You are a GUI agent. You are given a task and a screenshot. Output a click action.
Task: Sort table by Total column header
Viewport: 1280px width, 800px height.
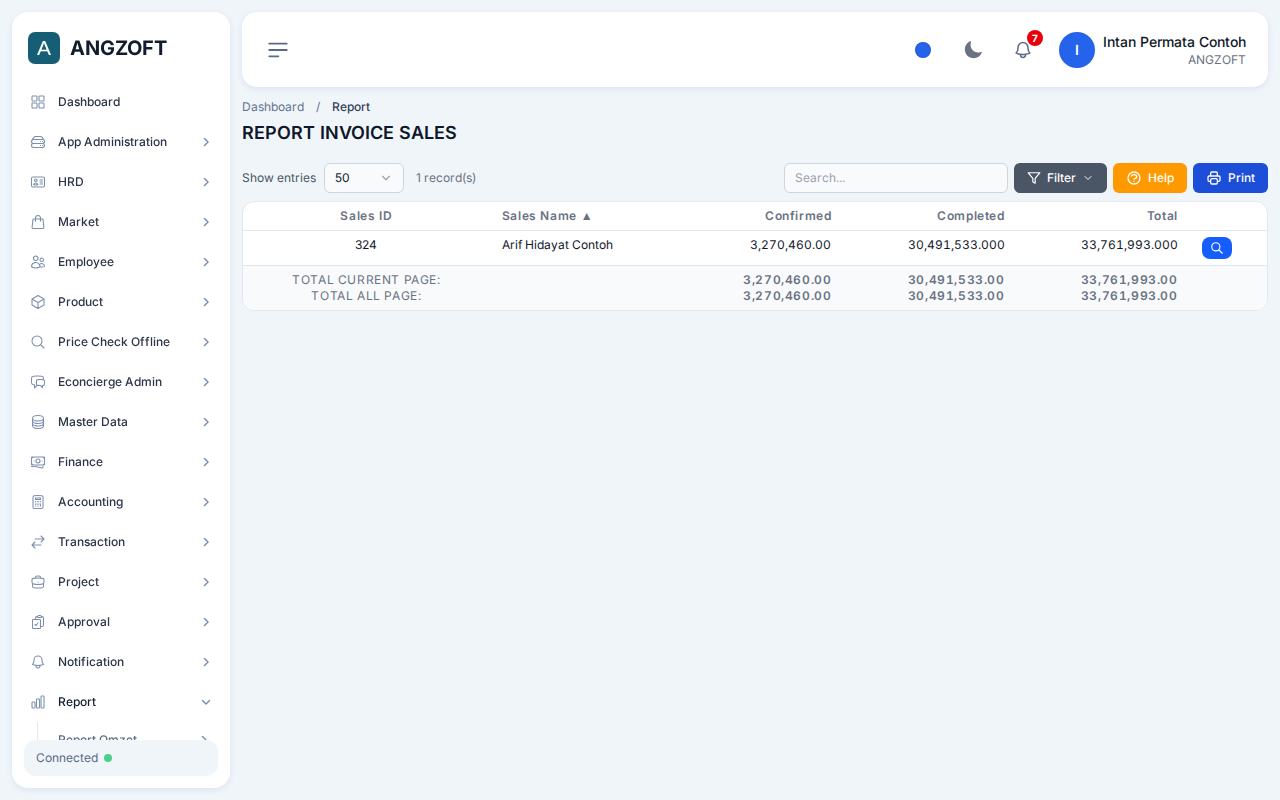pyautogui.click(x=1162, y=216)
